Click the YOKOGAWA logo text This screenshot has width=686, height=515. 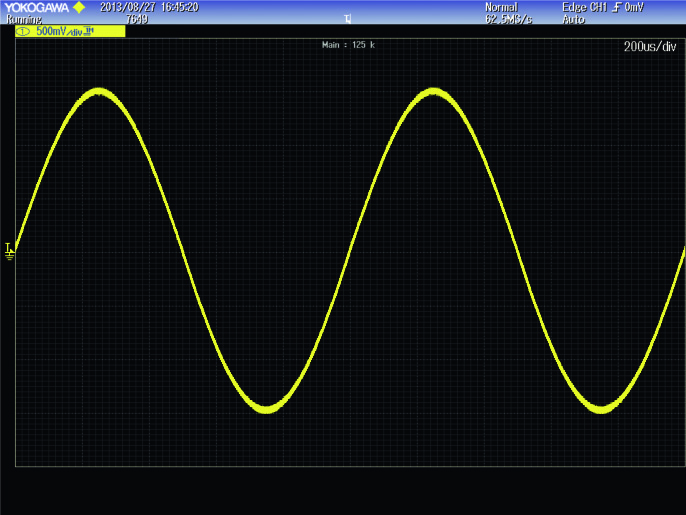click(x=36, y=7)
